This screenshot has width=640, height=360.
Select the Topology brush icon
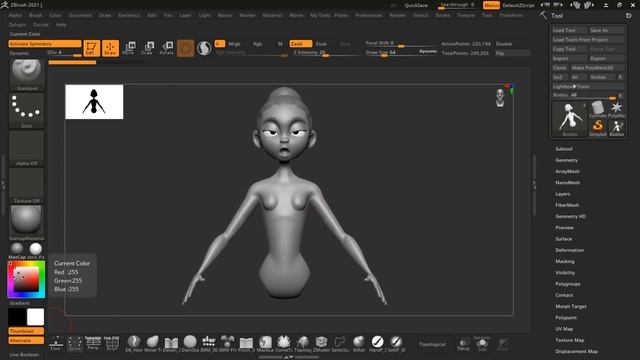(x=302, y=343)
